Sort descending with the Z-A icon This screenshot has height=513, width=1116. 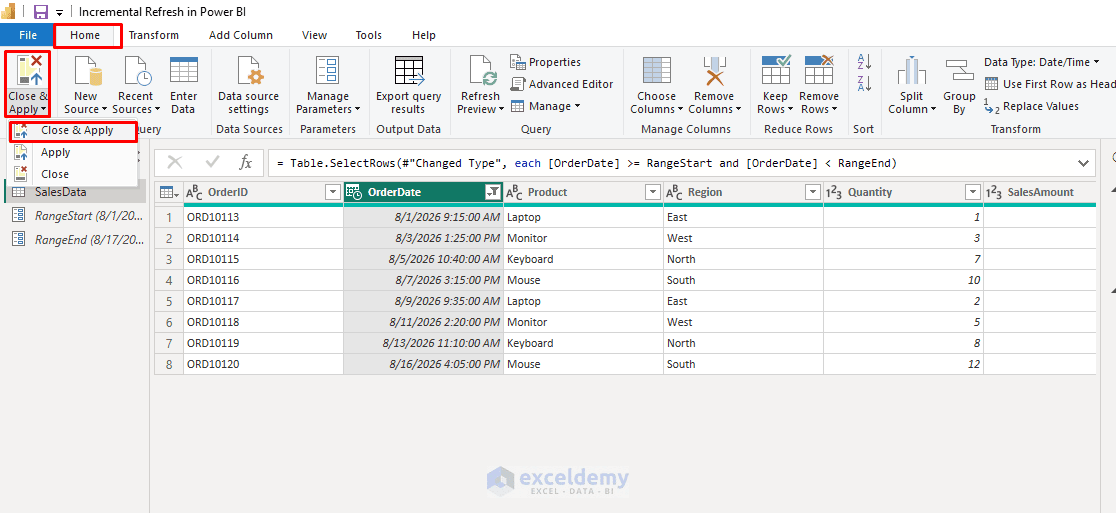(864, 83)
